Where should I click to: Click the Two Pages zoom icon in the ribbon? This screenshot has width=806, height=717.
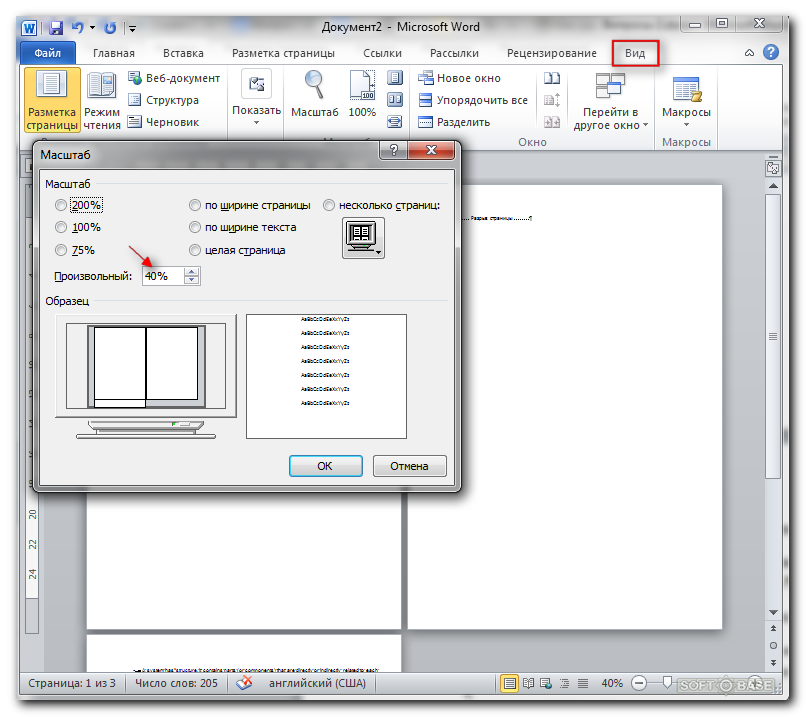(x=394, y=100)
